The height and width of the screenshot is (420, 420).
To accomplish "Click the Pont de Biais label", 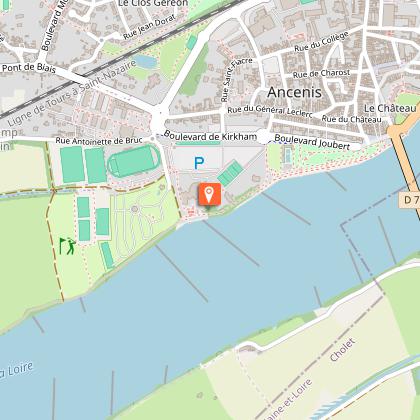I will [x=29, y=68].
